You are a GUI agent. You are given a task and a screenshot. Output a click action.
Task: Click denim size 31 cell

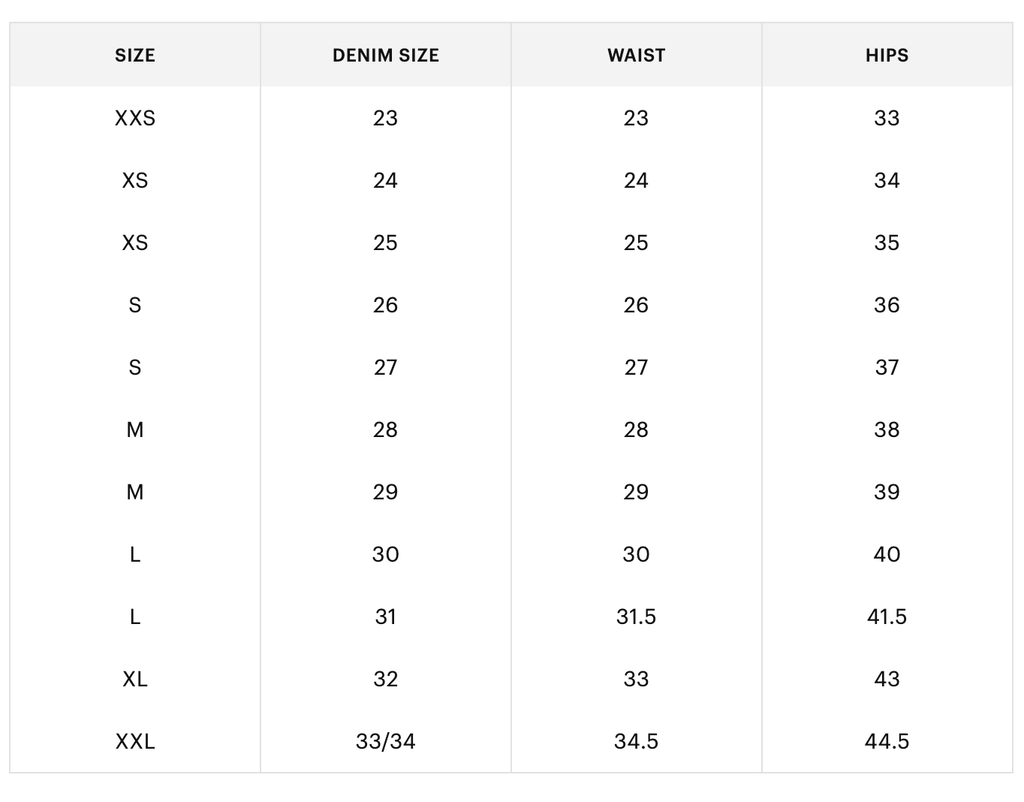(385, 617)
